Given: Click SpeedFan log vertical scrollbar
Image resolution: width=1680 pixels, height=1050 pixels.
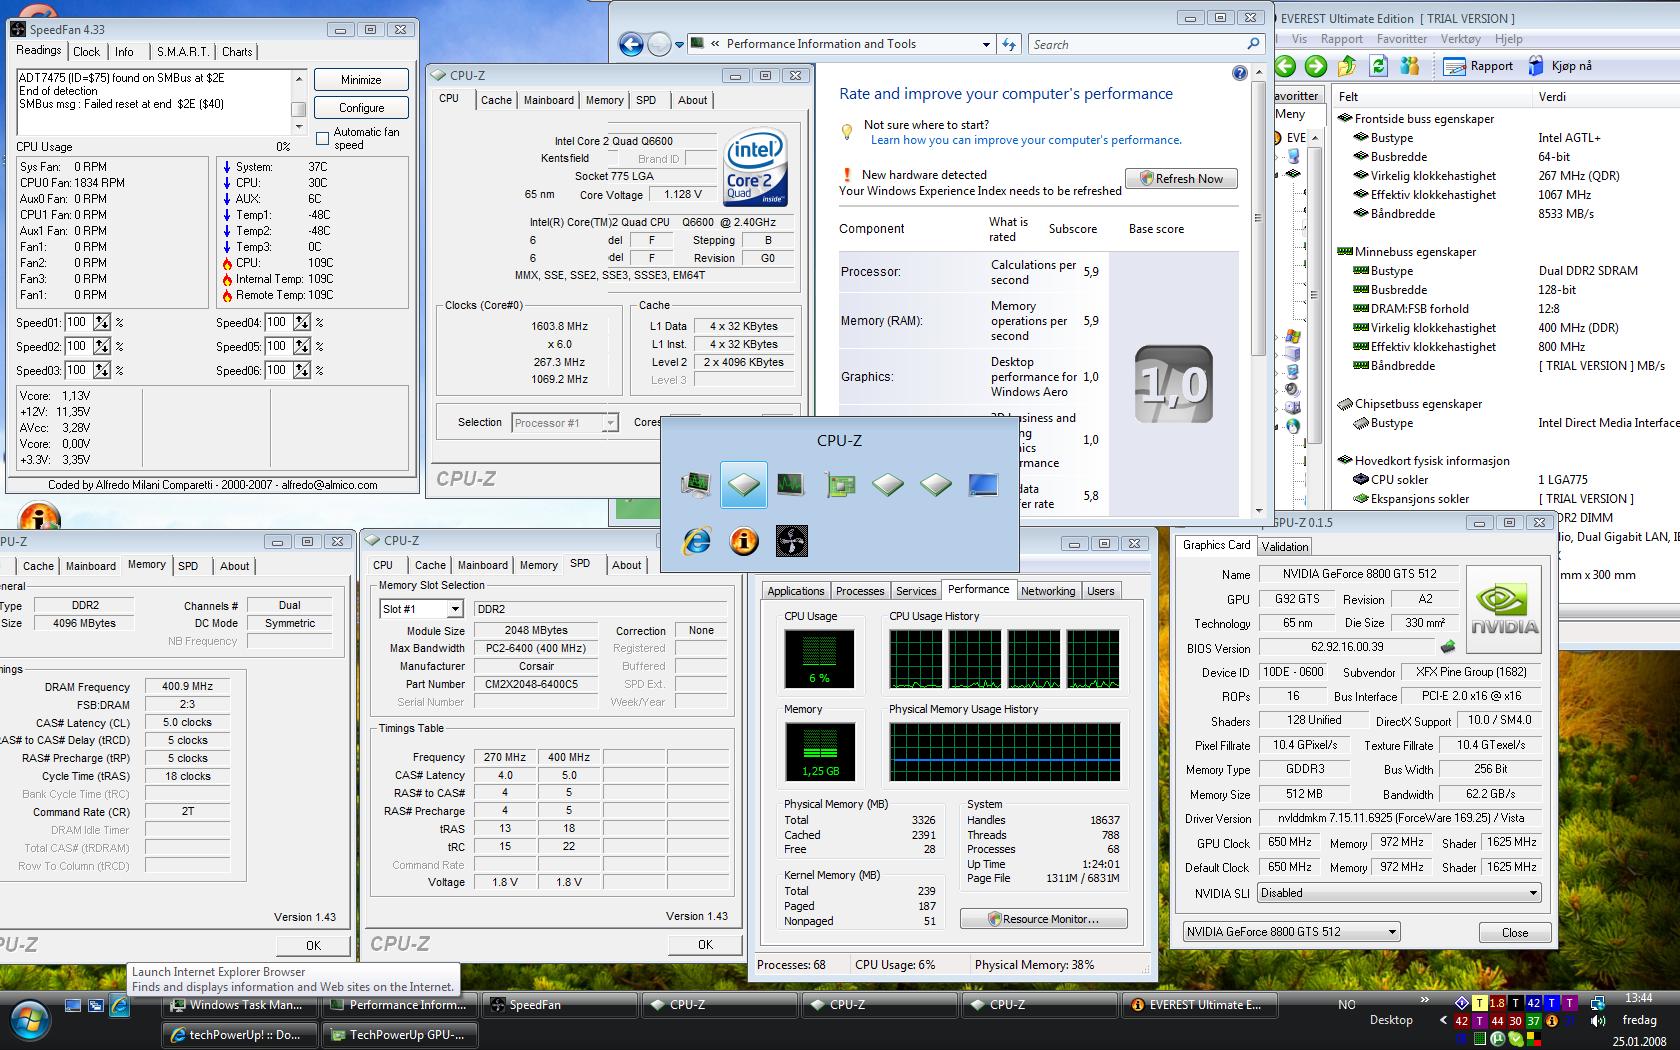Looking at the screenshot, I should tap(298, 102).
